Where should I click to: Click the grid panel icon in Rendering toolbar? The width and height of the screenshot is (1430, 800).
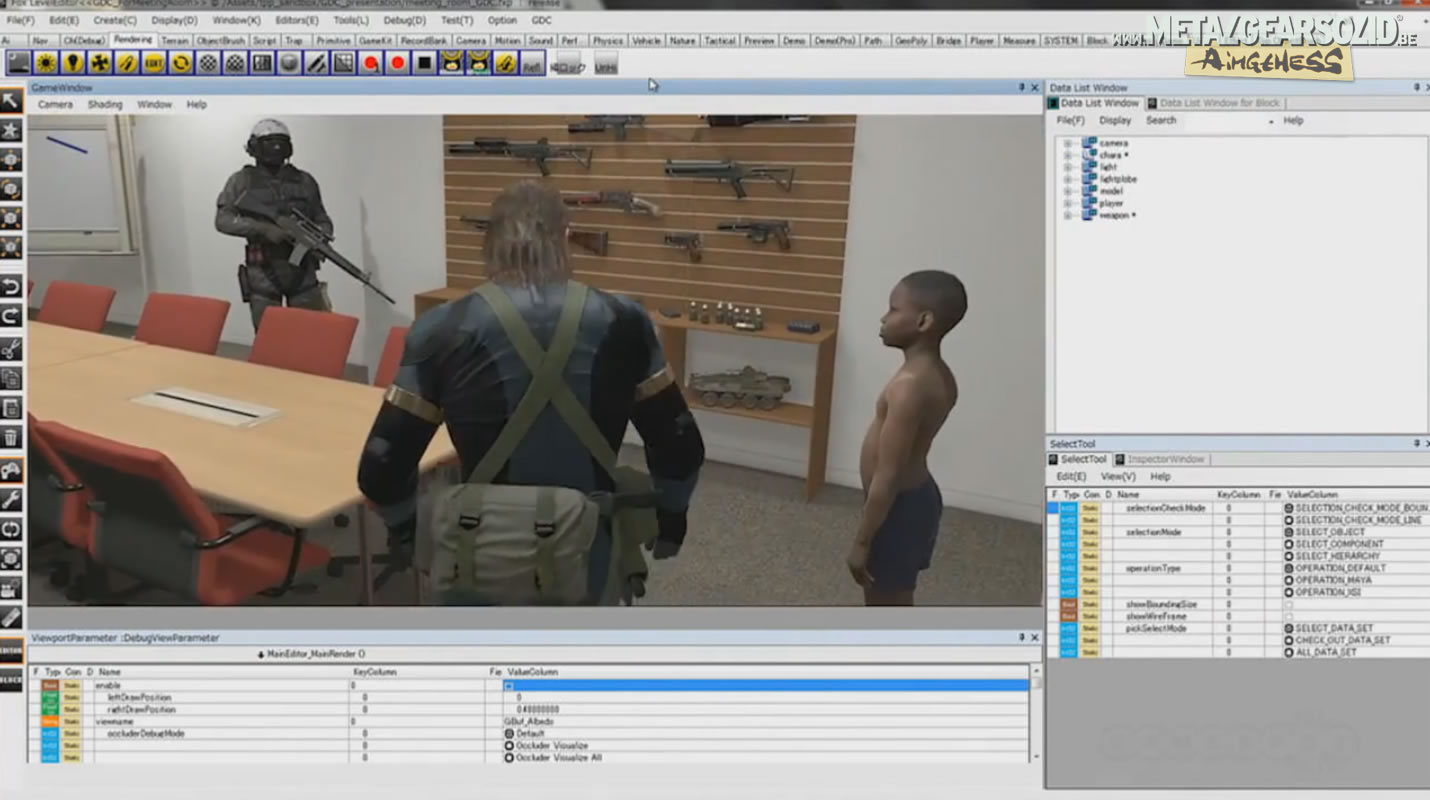point(262,63)
